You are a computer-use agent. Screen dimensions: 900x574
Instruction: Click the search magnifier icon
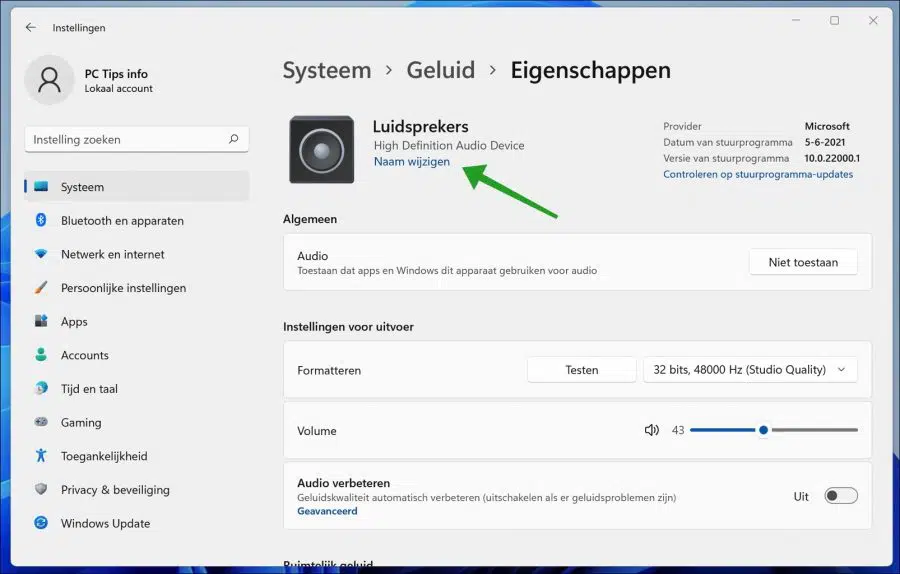[234, 139]
